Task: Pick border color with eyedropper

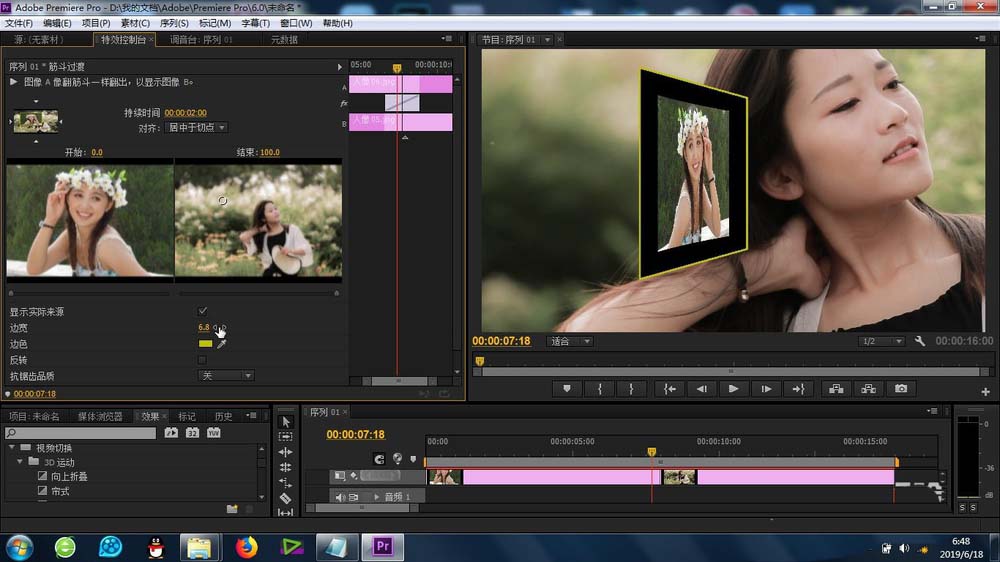Action: 222,344
